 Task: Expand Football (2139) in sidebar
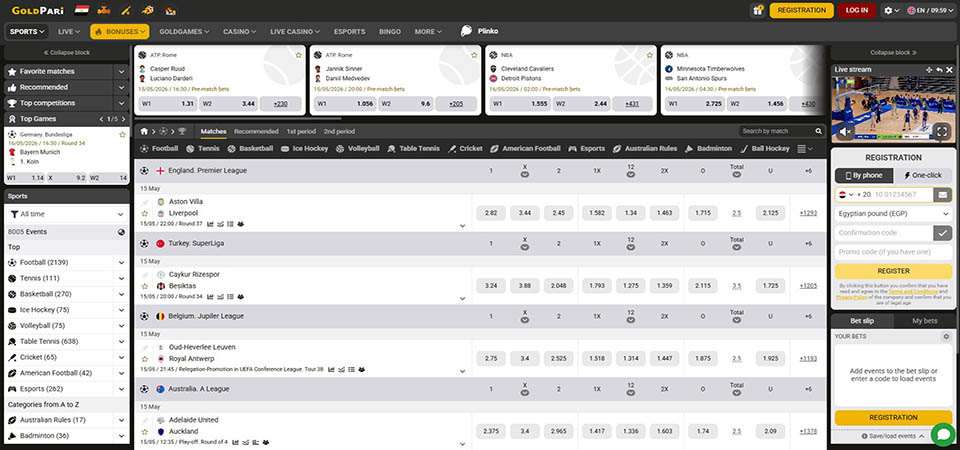121,263
